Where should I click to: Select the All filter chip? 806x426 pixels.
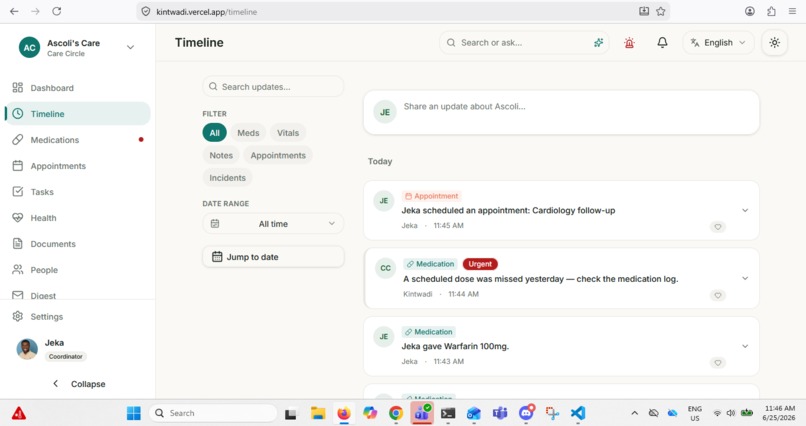pyautogui.click(x=214, y=133)
